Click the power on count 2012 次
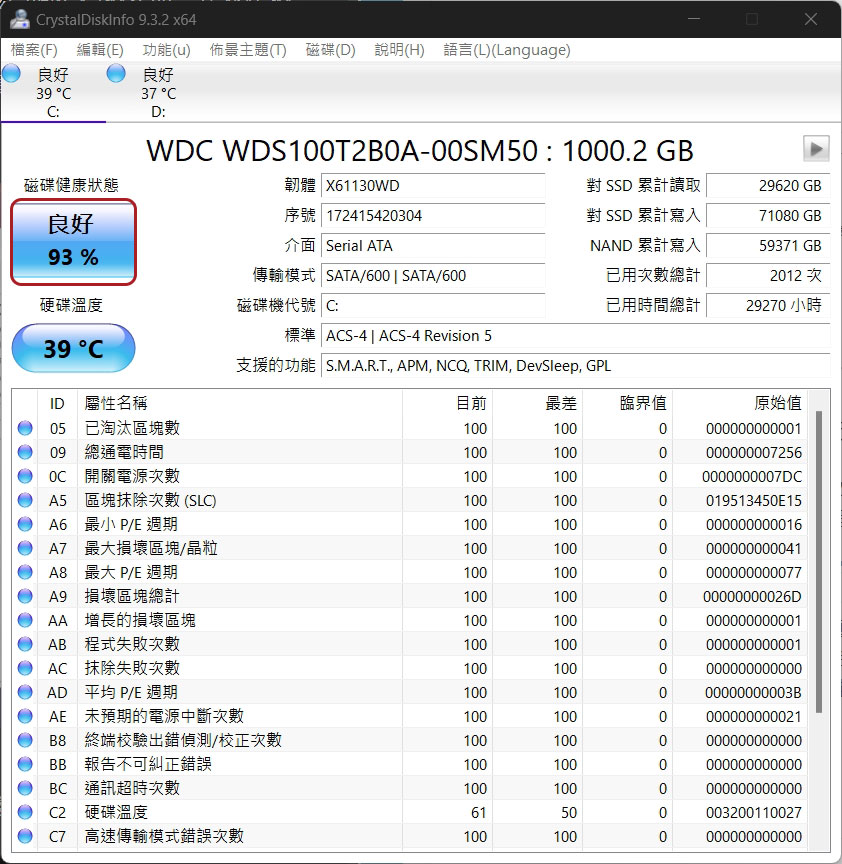Screen dimensions: 842x864 coord(768,276)
